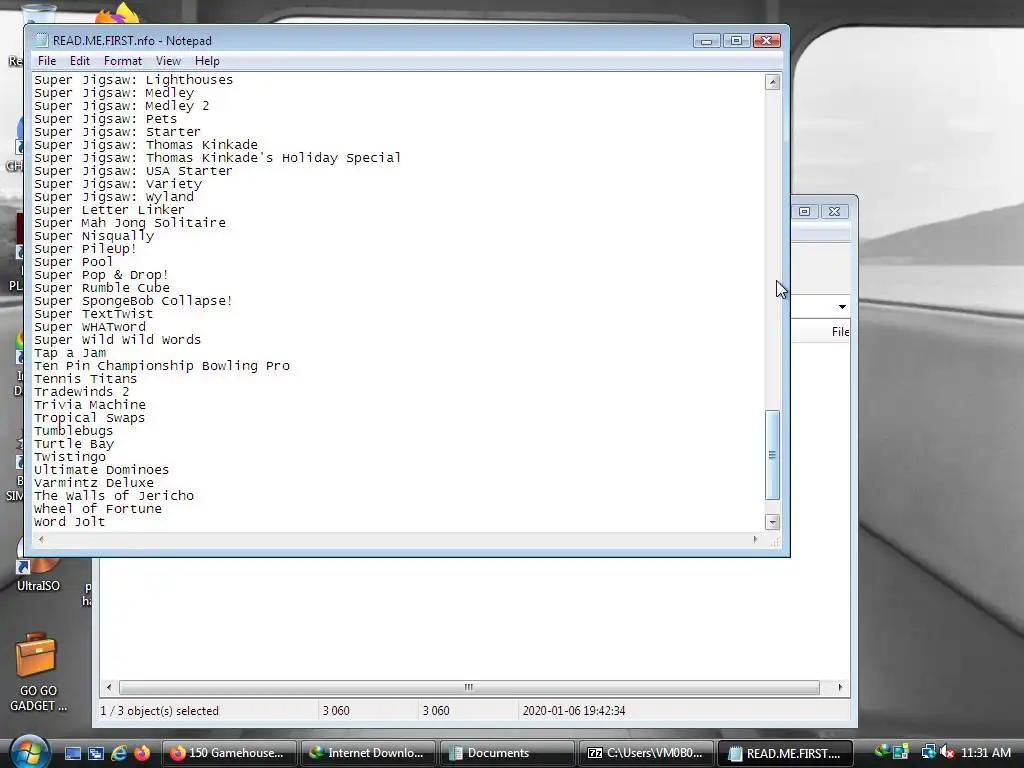Click the 'The Walls of Jericho' line

[x=114, y=496]
